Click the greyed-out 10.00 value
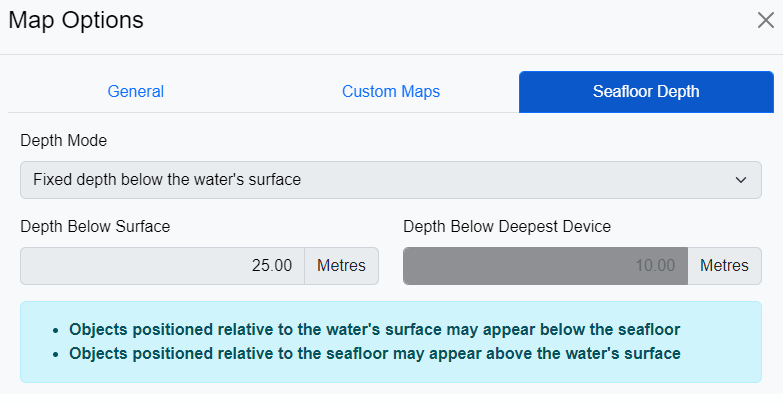This screenshot has height=404, width=783. (x=655, y=266)
